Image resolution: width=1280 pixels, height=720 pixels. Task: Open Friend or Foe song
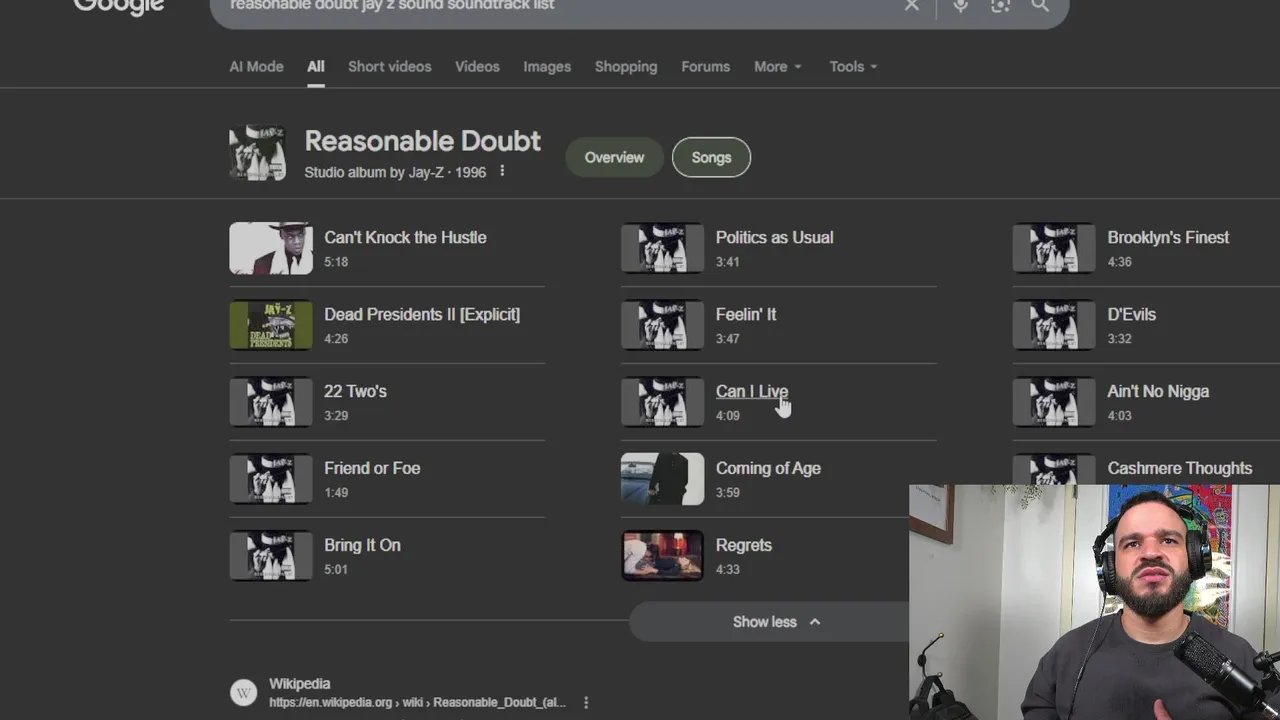(372, 468)
